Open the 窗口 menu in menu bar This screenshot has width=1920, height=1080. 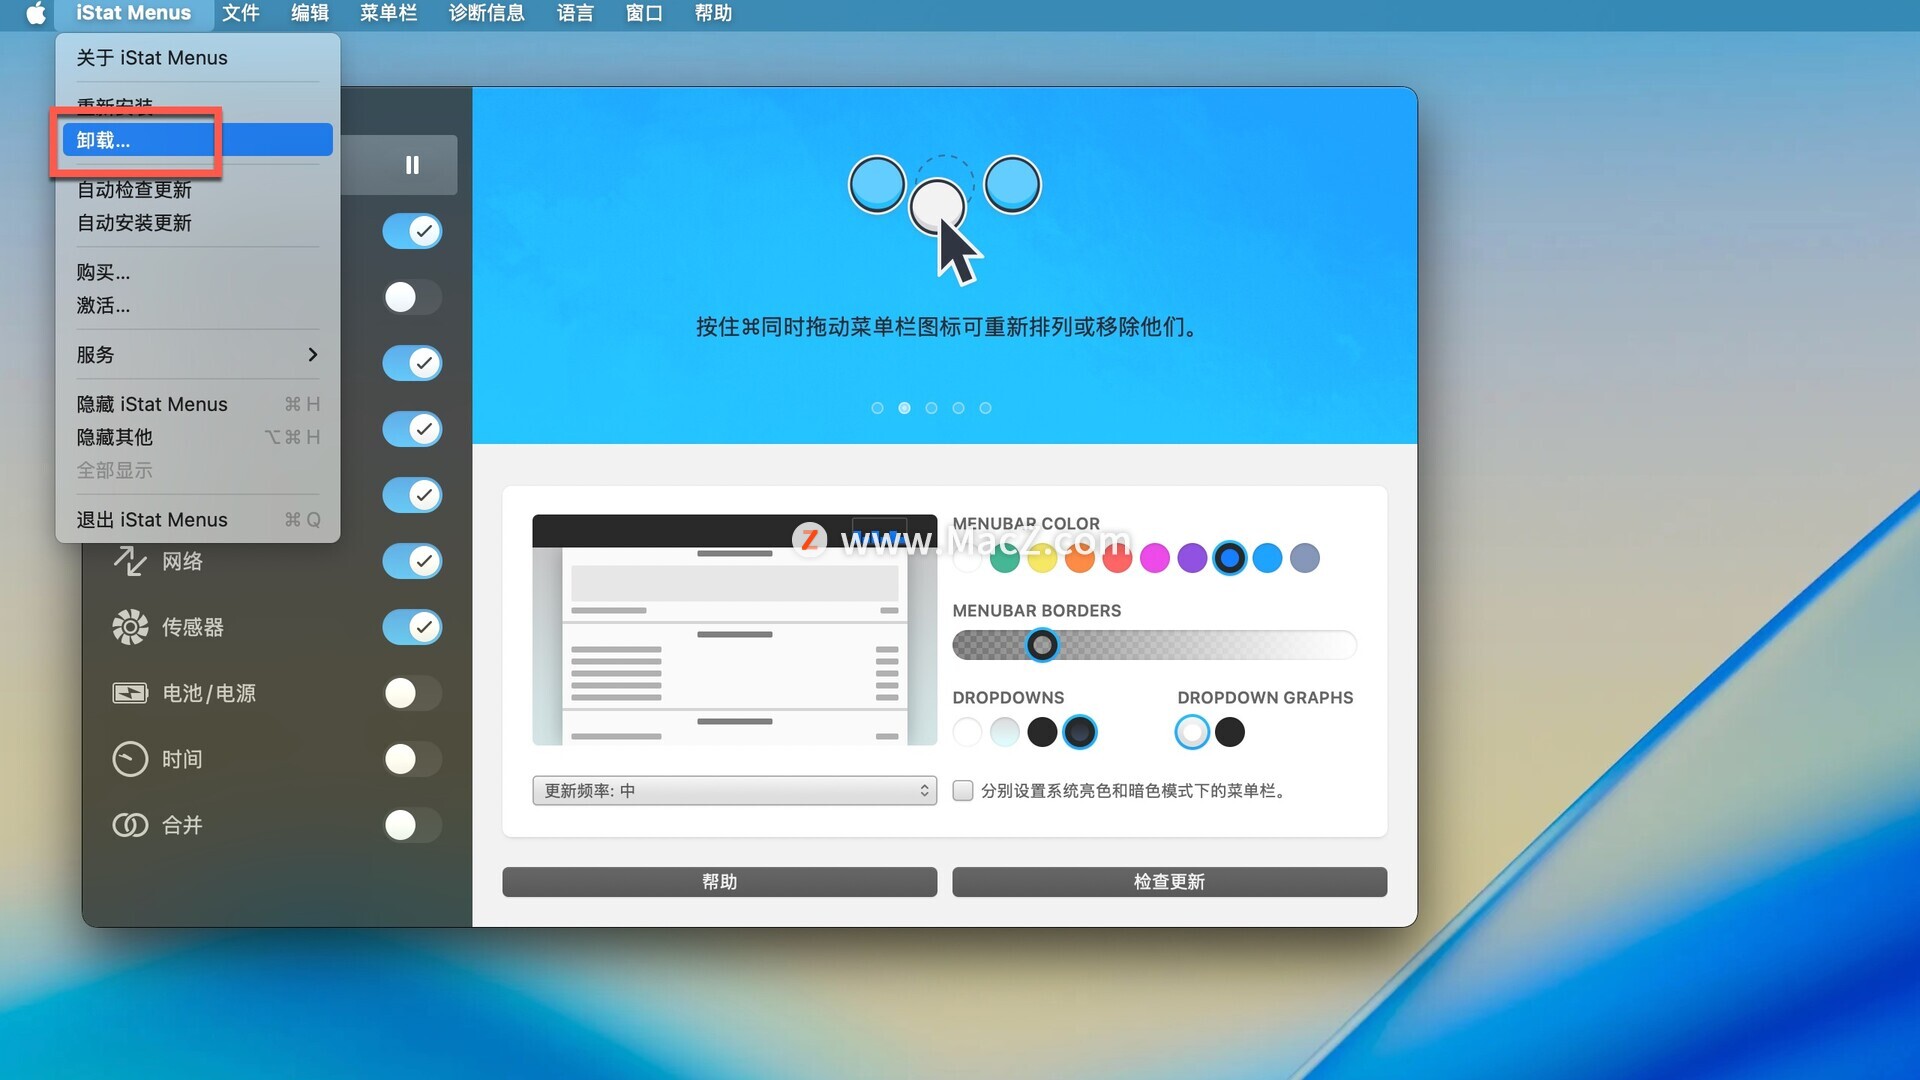(644, 14)
